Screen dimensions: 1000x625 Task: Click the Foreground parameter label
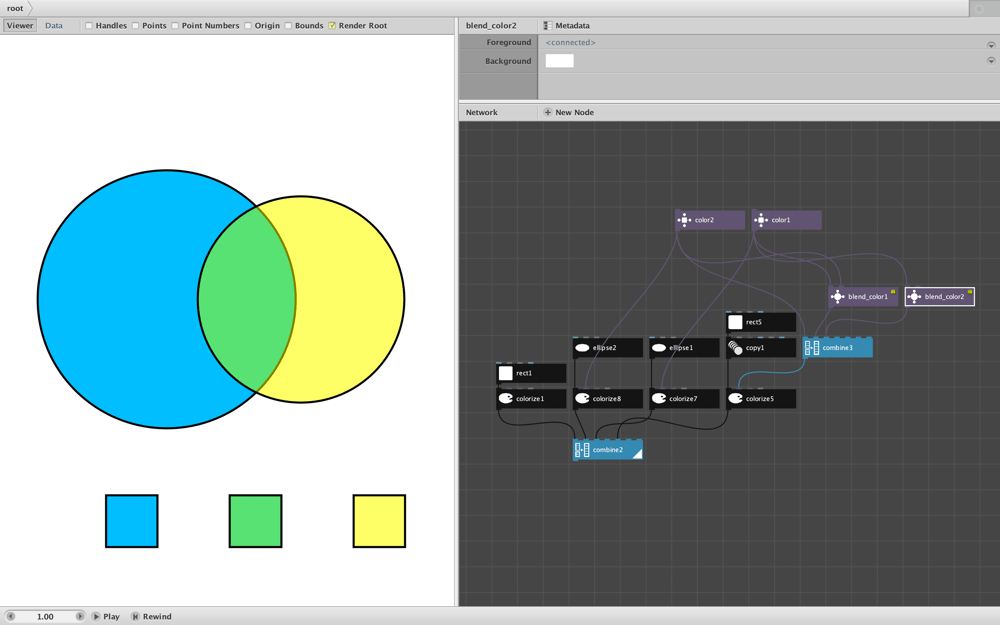click(x=508, y=42)
